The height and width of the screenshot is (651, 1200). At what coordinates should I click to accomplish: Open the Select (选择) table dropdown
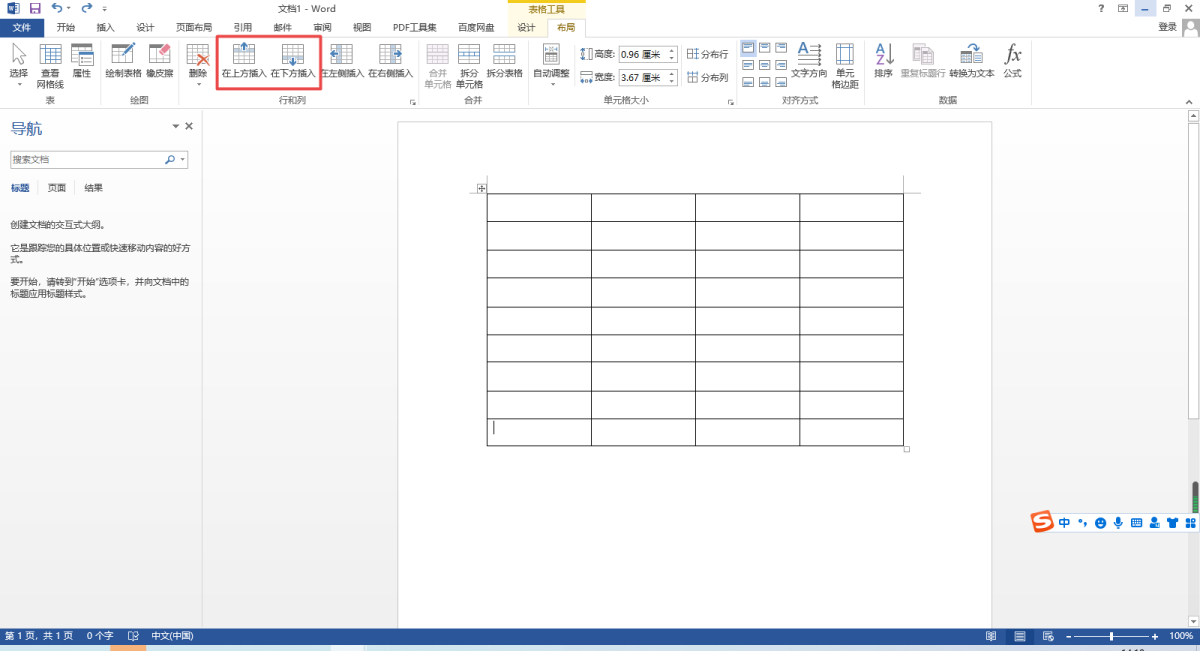[x=18, y=65]
